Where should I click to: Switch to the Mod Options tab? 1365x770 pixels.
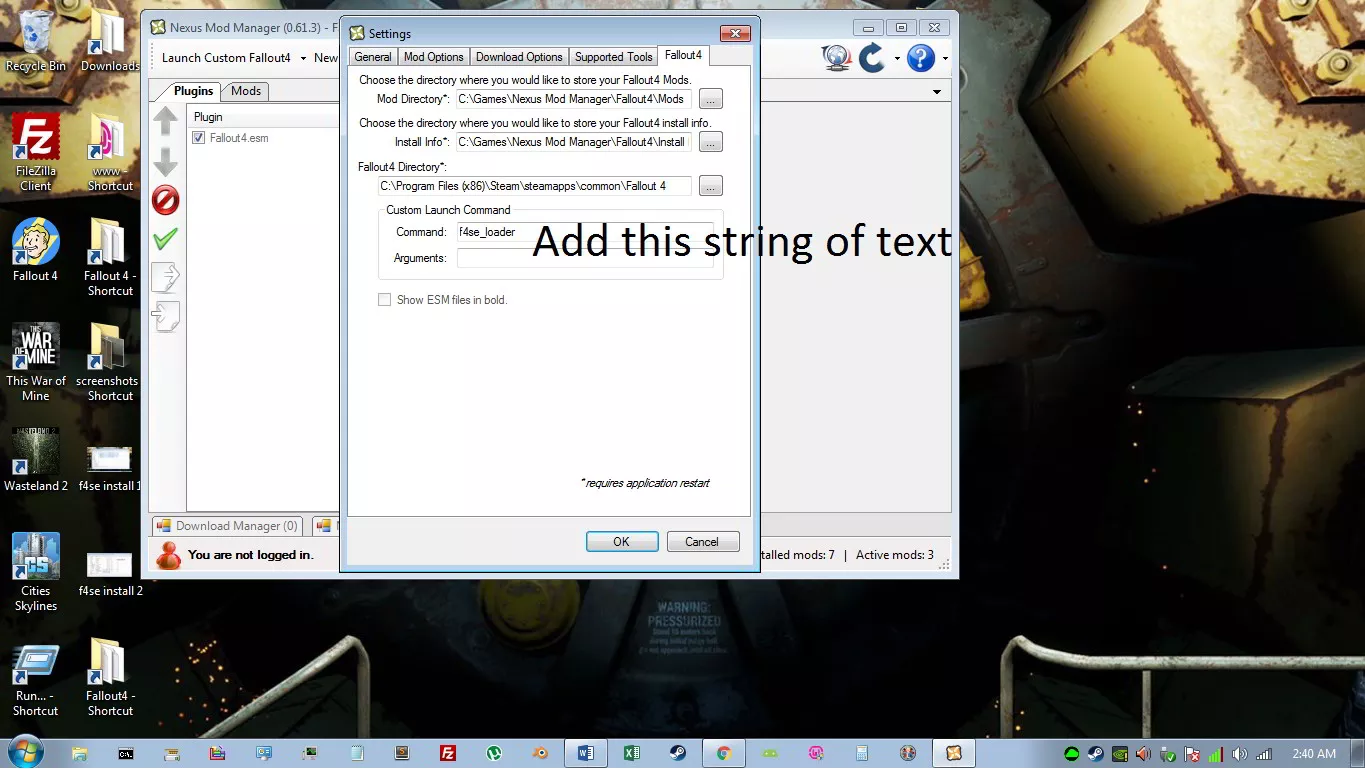tap(433, 57)
